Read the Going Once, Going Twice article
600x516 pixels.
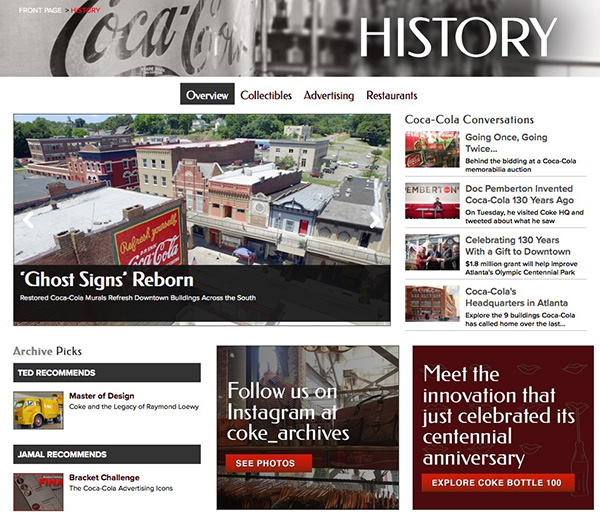[x=506, y=143]
